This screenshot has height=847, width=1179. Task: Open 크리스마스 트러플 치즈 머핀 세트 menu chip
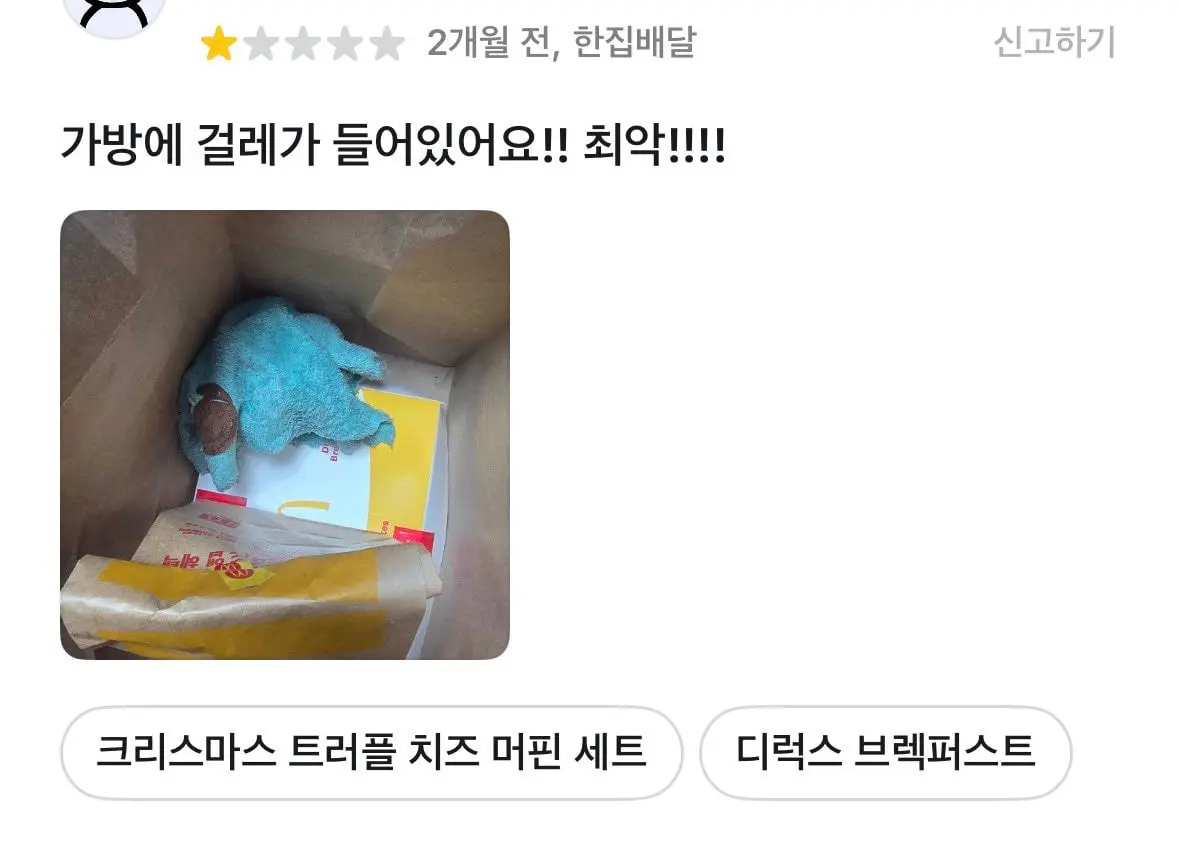tap(371, 752)
